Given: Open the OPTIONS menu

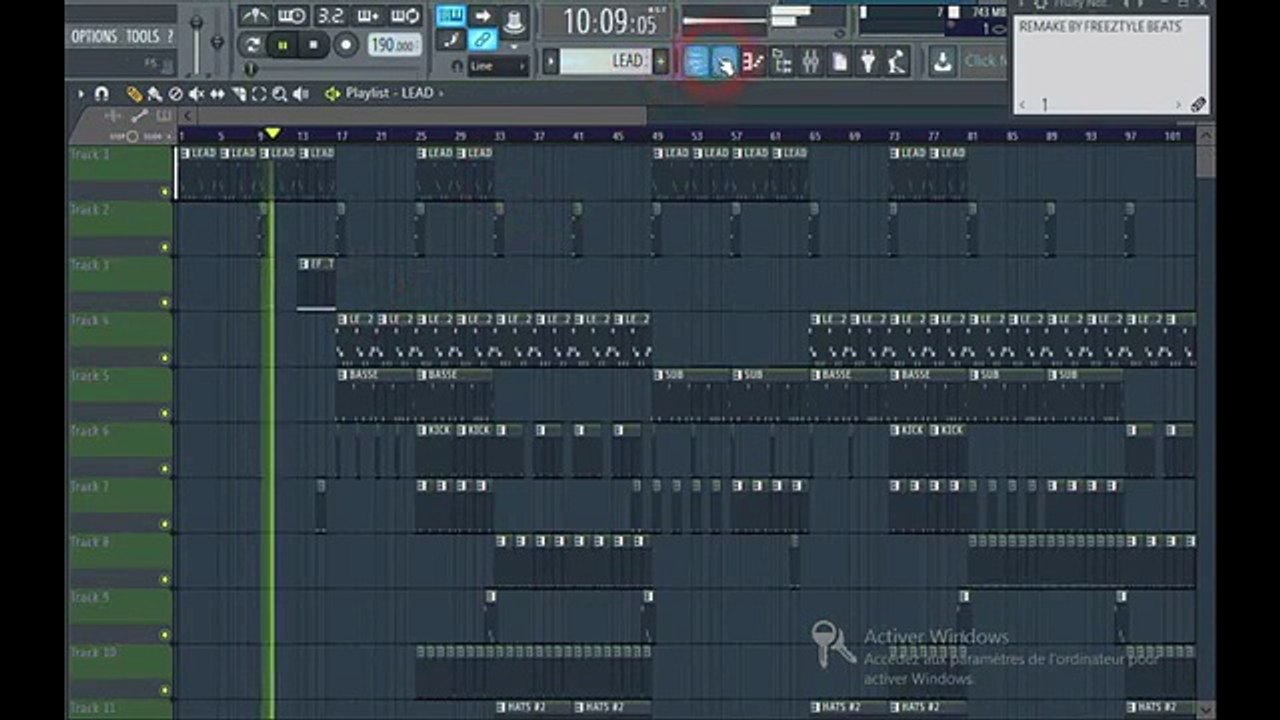Looking at the screenshot, I should (x=94, y=36).
